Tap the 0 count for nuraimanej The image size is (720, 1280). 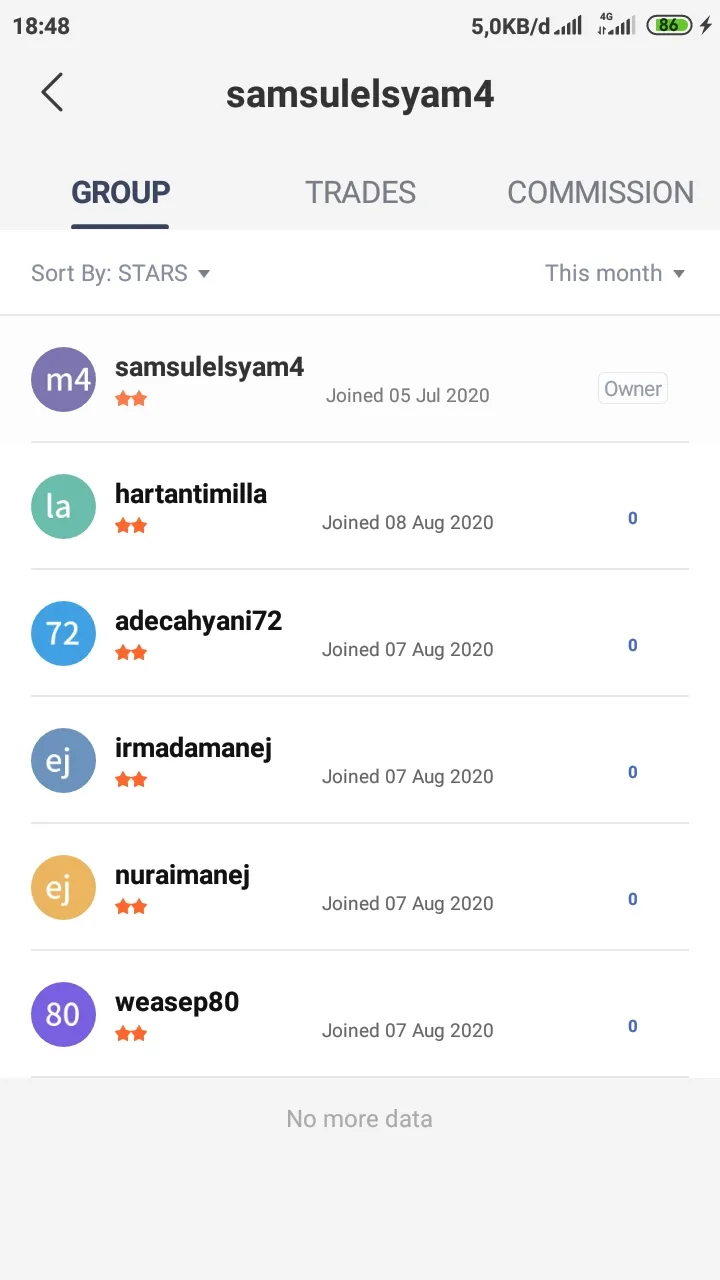click(x=632, y=899)
